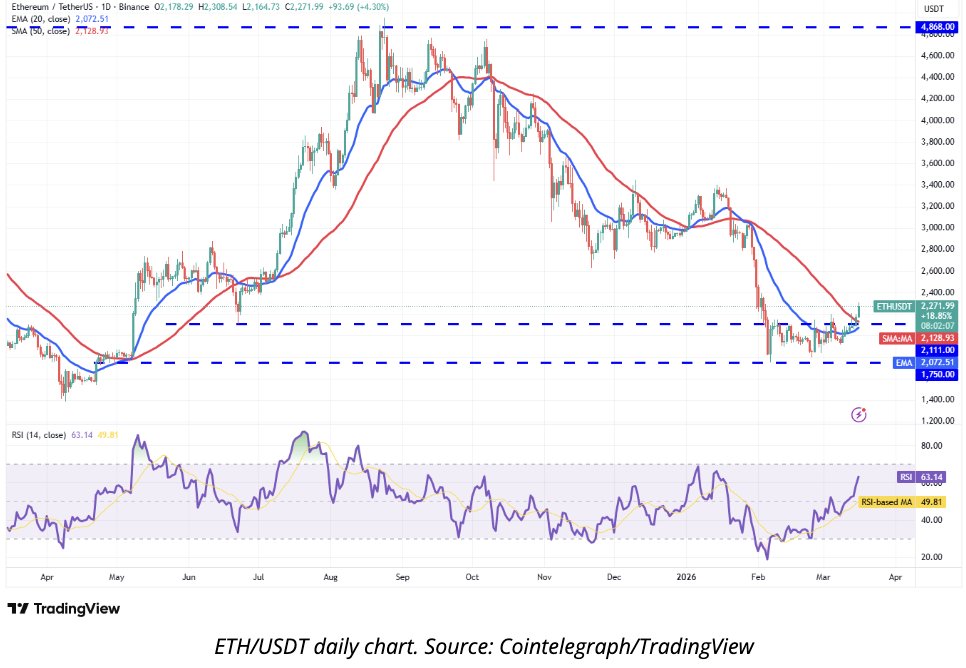Click the Aug label on time axis
Viewport: 966px width, 668px height.
point(331,577)
